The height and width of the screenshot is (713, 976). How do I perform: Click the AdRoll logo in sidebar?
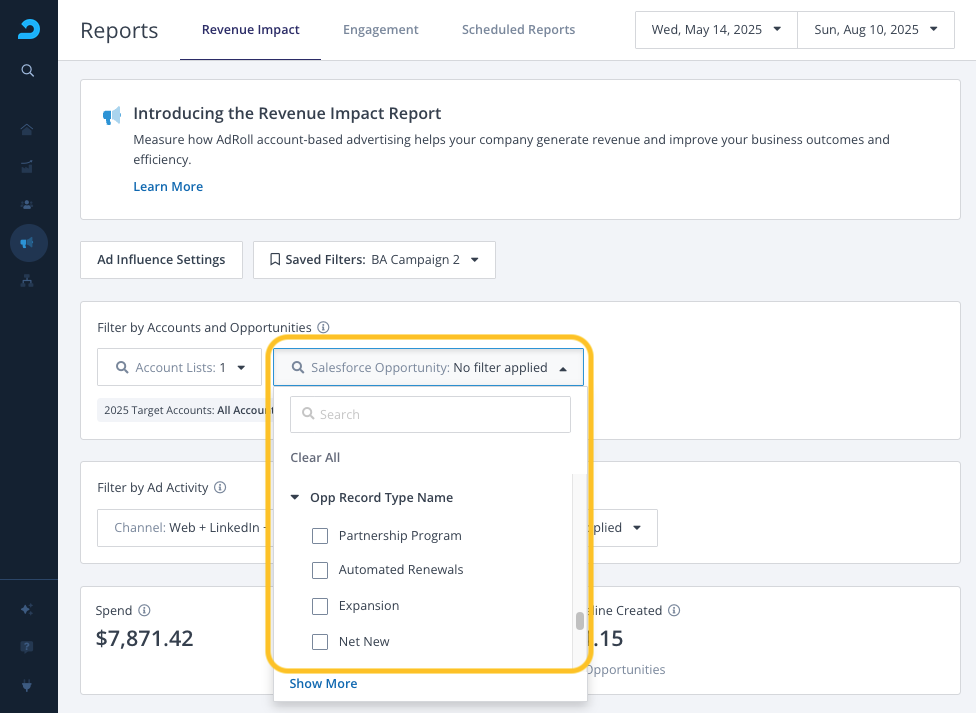(28, 30)
